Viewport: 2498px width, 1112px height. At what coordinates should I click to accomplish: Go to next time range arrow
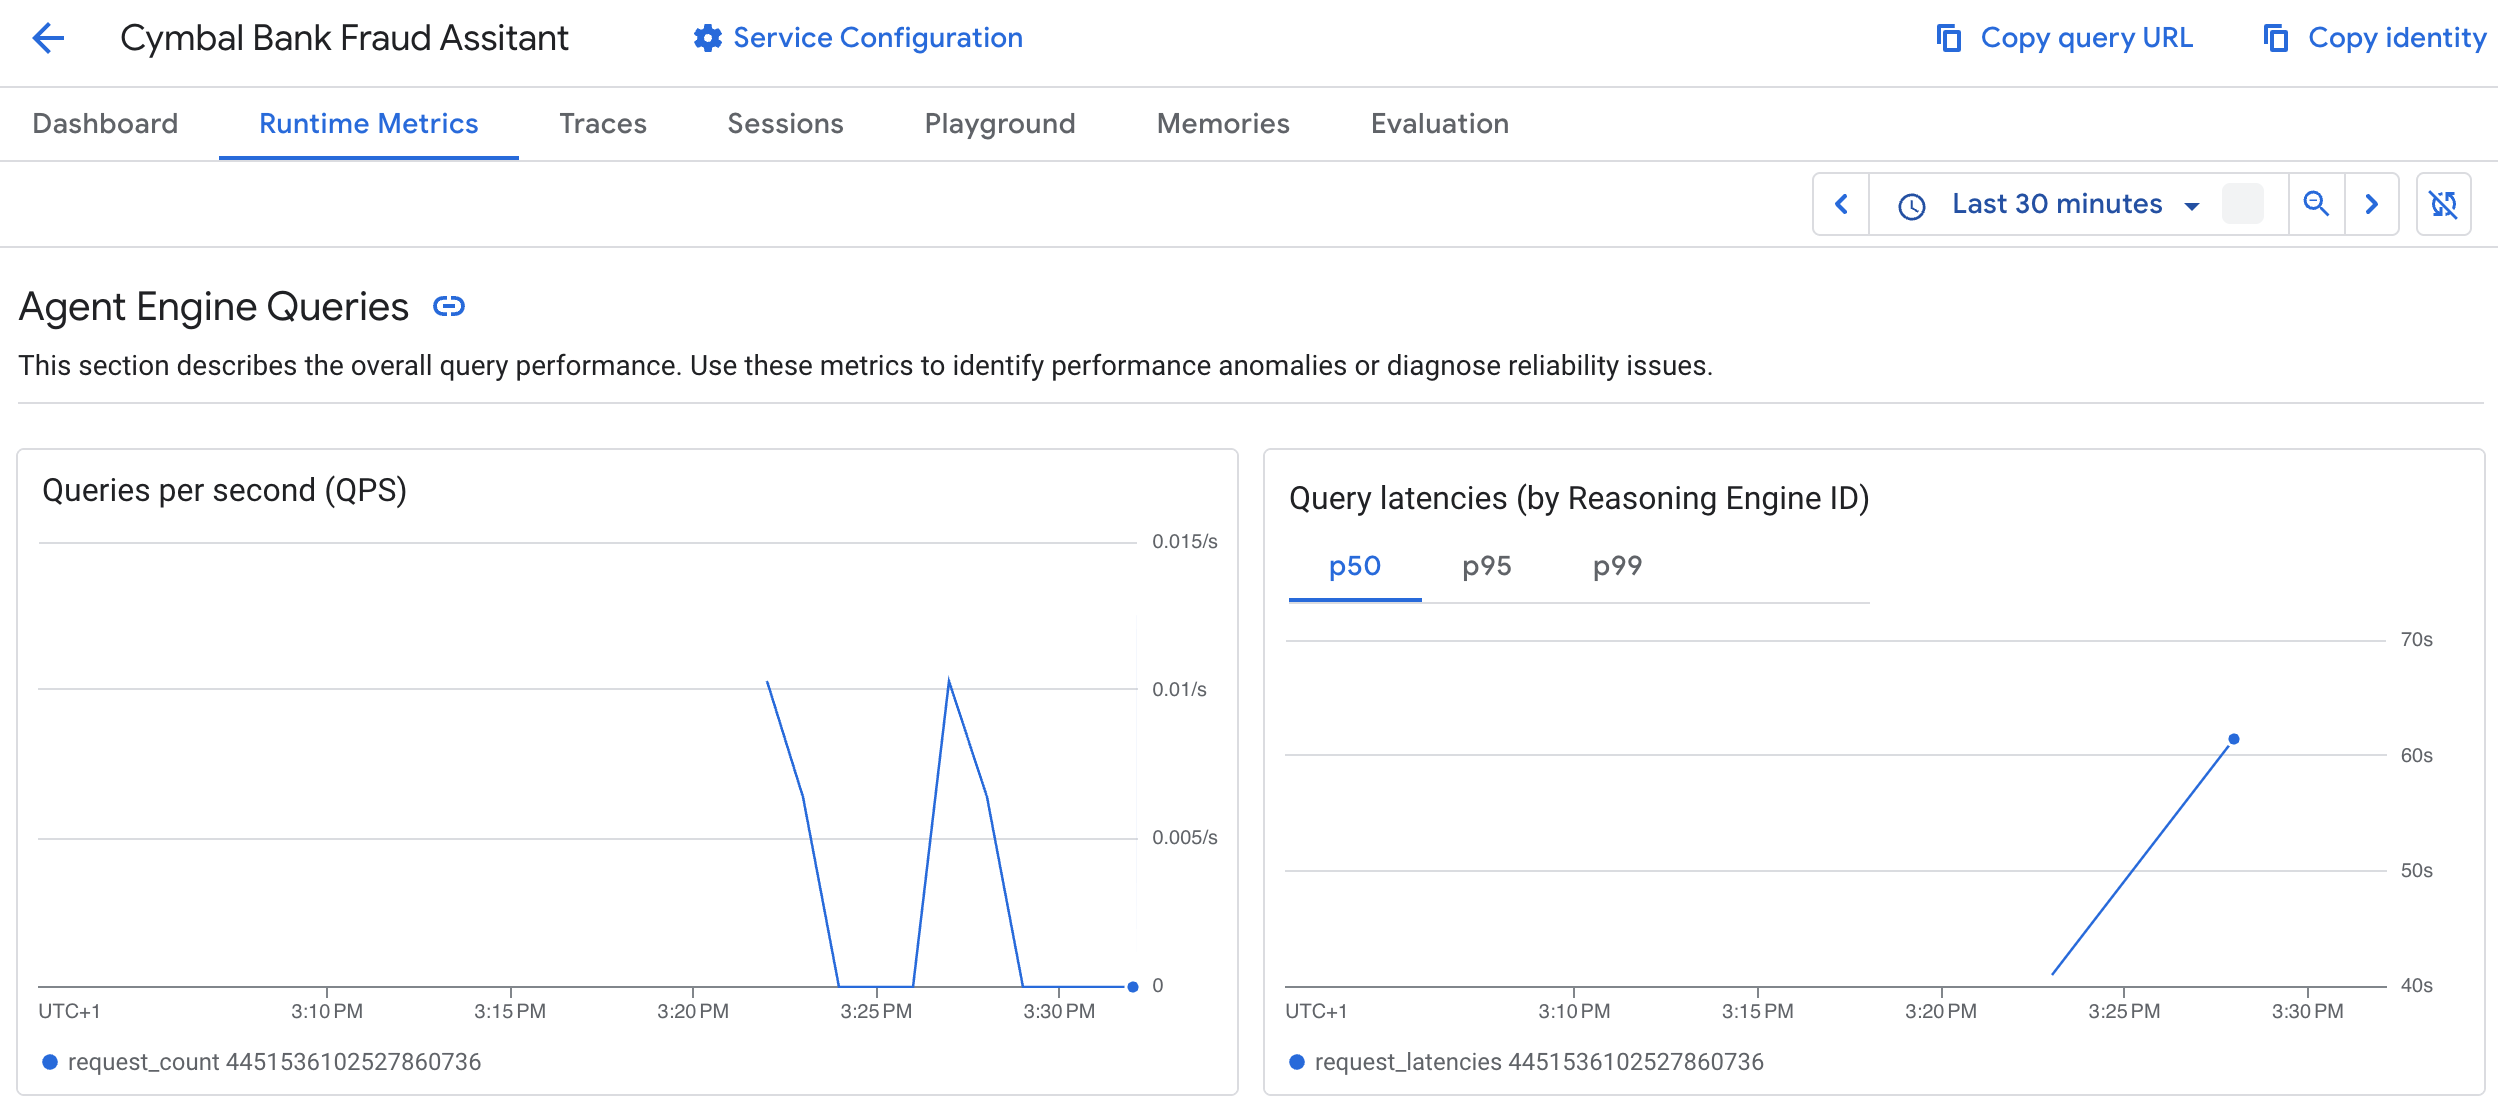point(2371,204)
